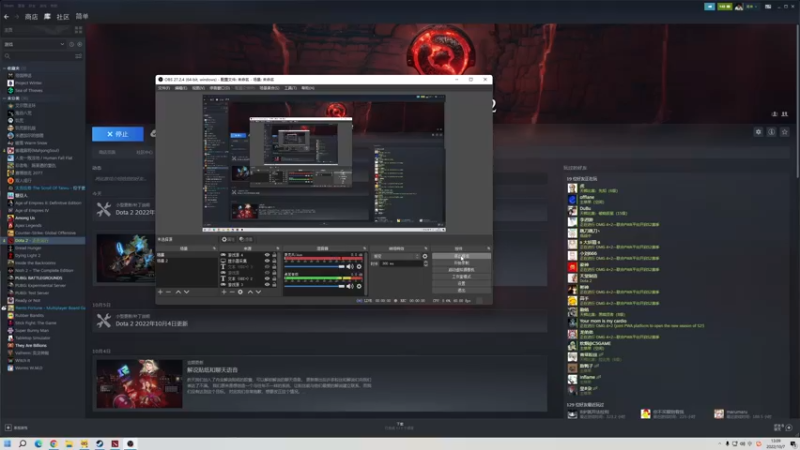The width and height of the screenshot is (800, 450).
Task: Open Dota 2 manage gear icon
Action: tap(758, 132)
